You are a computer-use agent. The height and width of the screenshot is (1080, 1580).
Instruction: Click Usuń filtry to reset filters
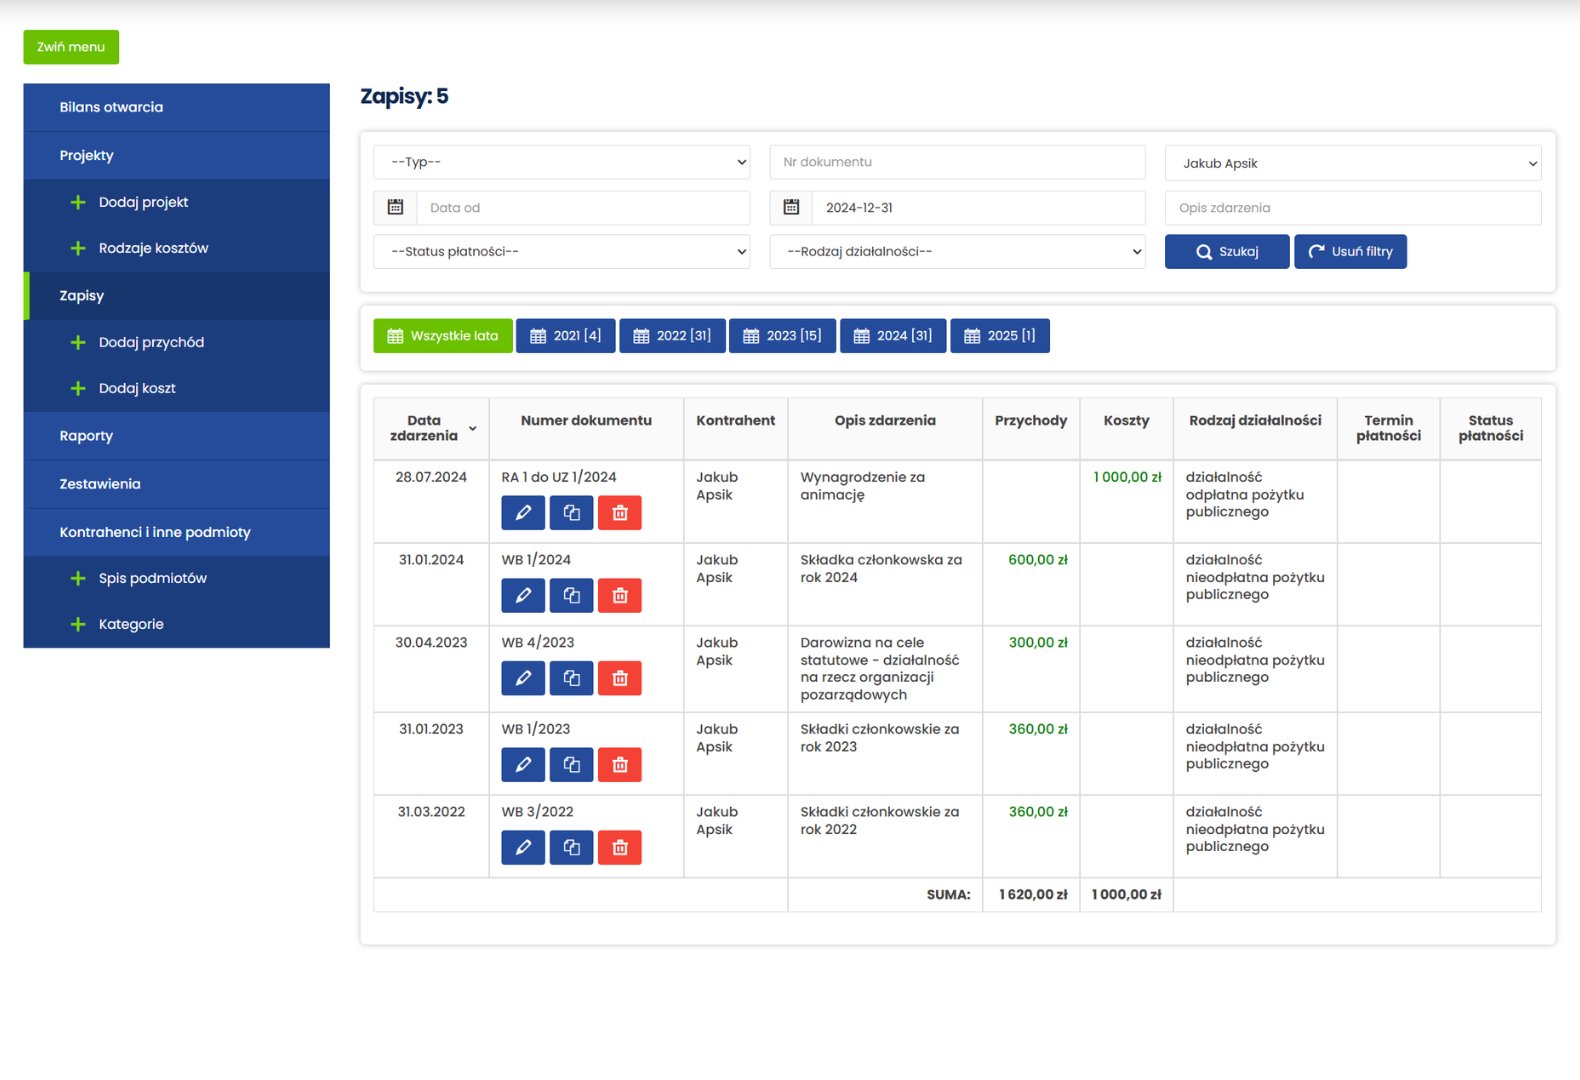click(1350, 252)
